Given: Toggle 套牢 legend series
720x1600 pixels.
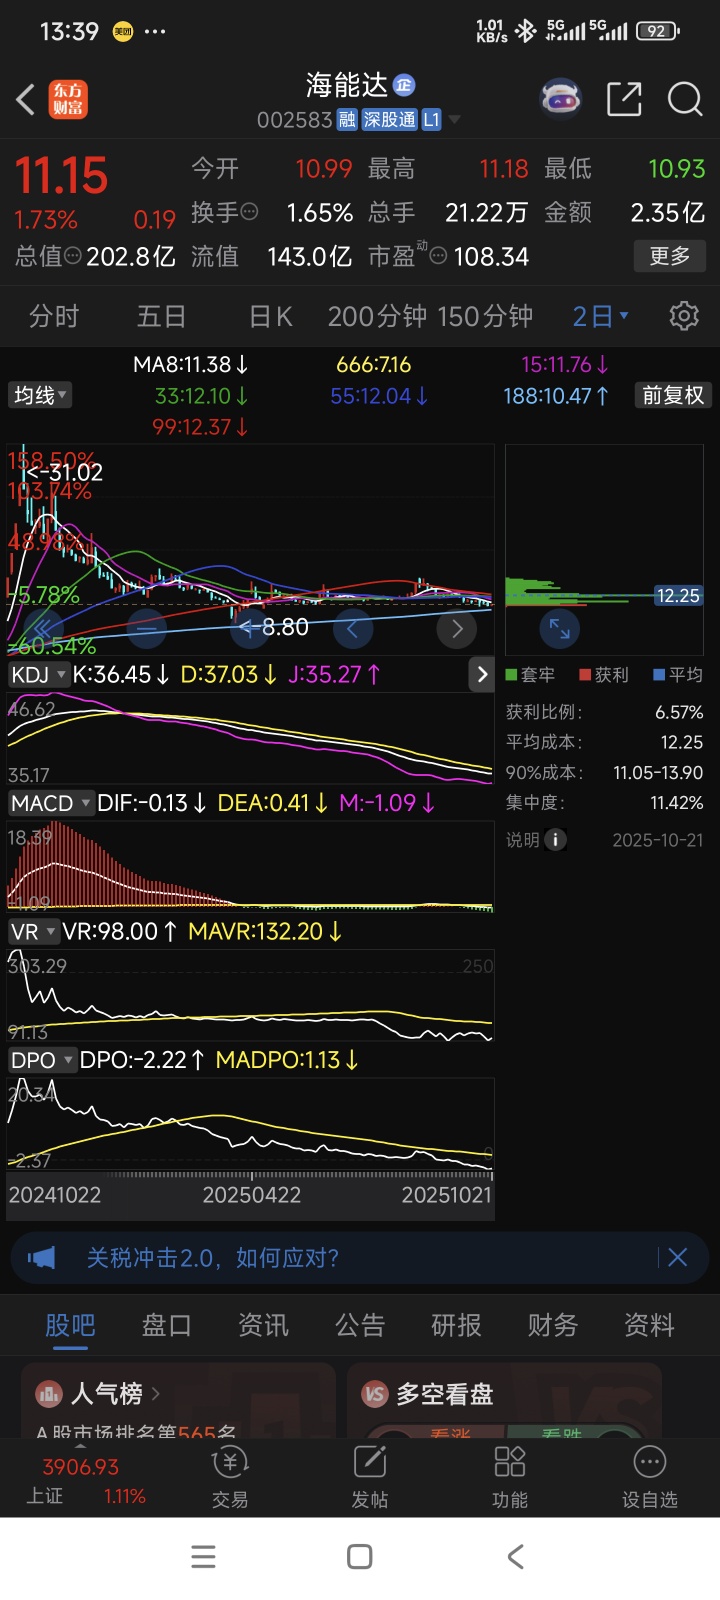Looking at the screenshot, I should [530, 675].
